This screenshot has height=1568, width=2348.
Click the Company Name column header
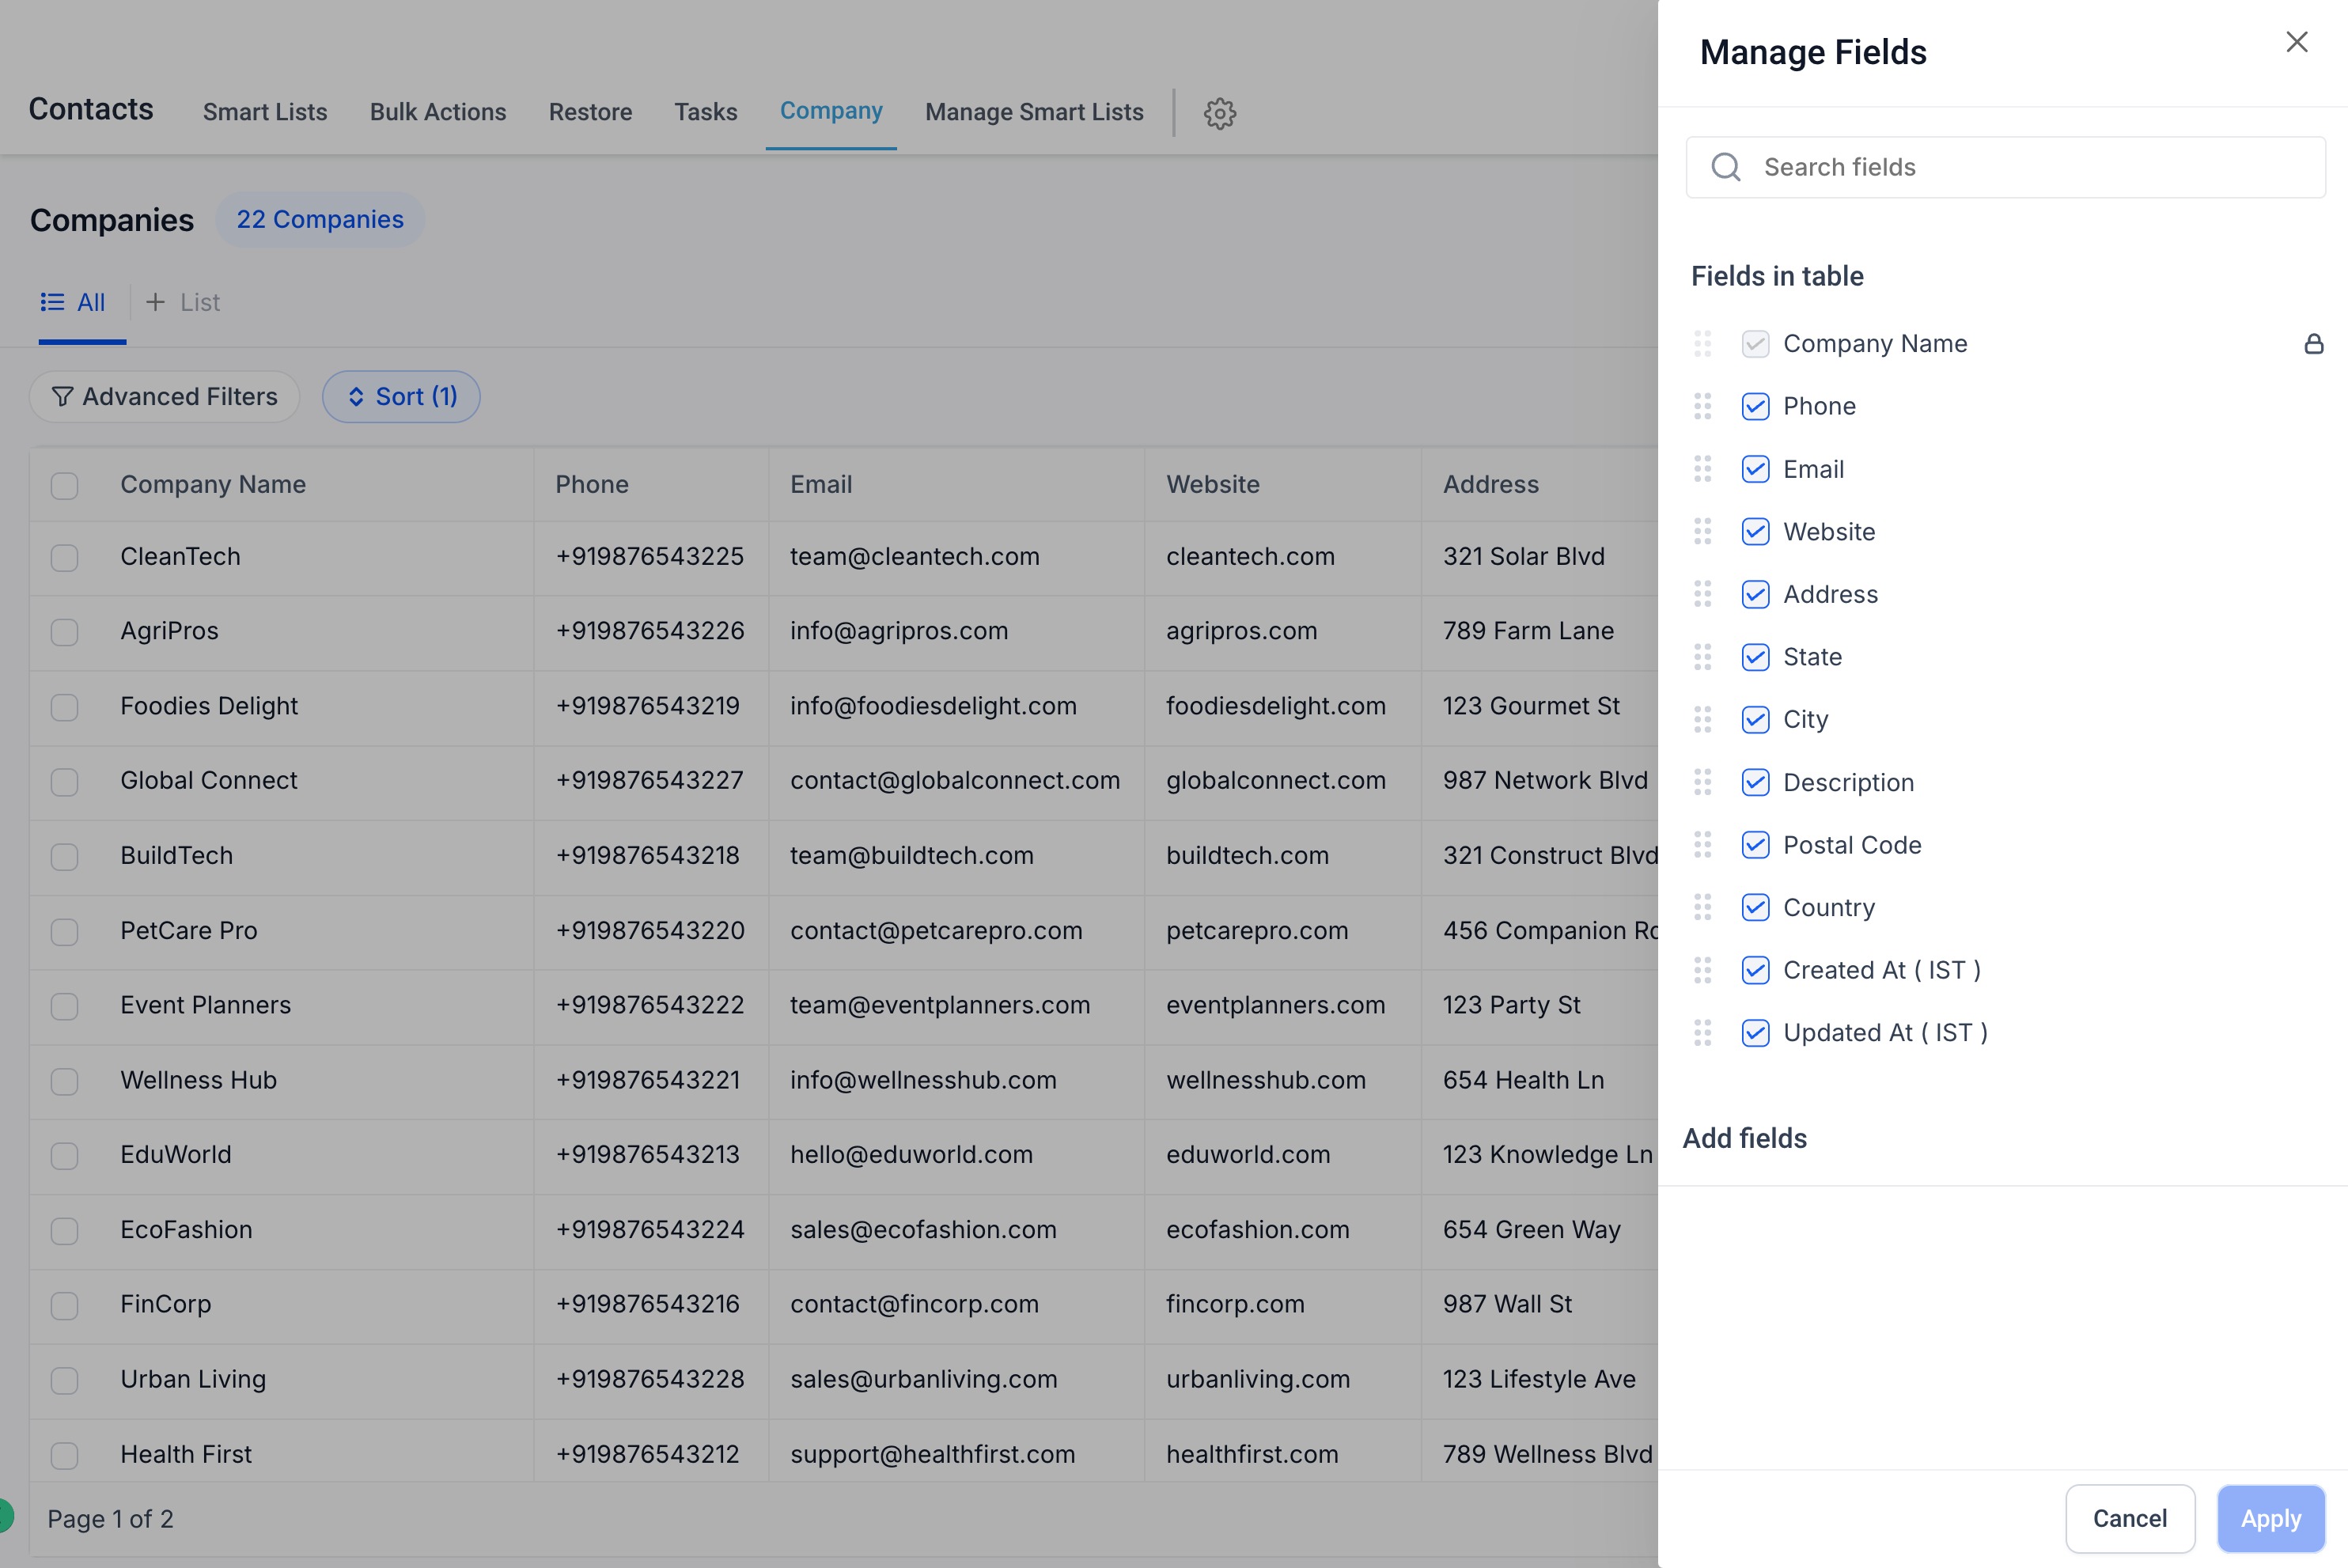click(x=213, y=485)
